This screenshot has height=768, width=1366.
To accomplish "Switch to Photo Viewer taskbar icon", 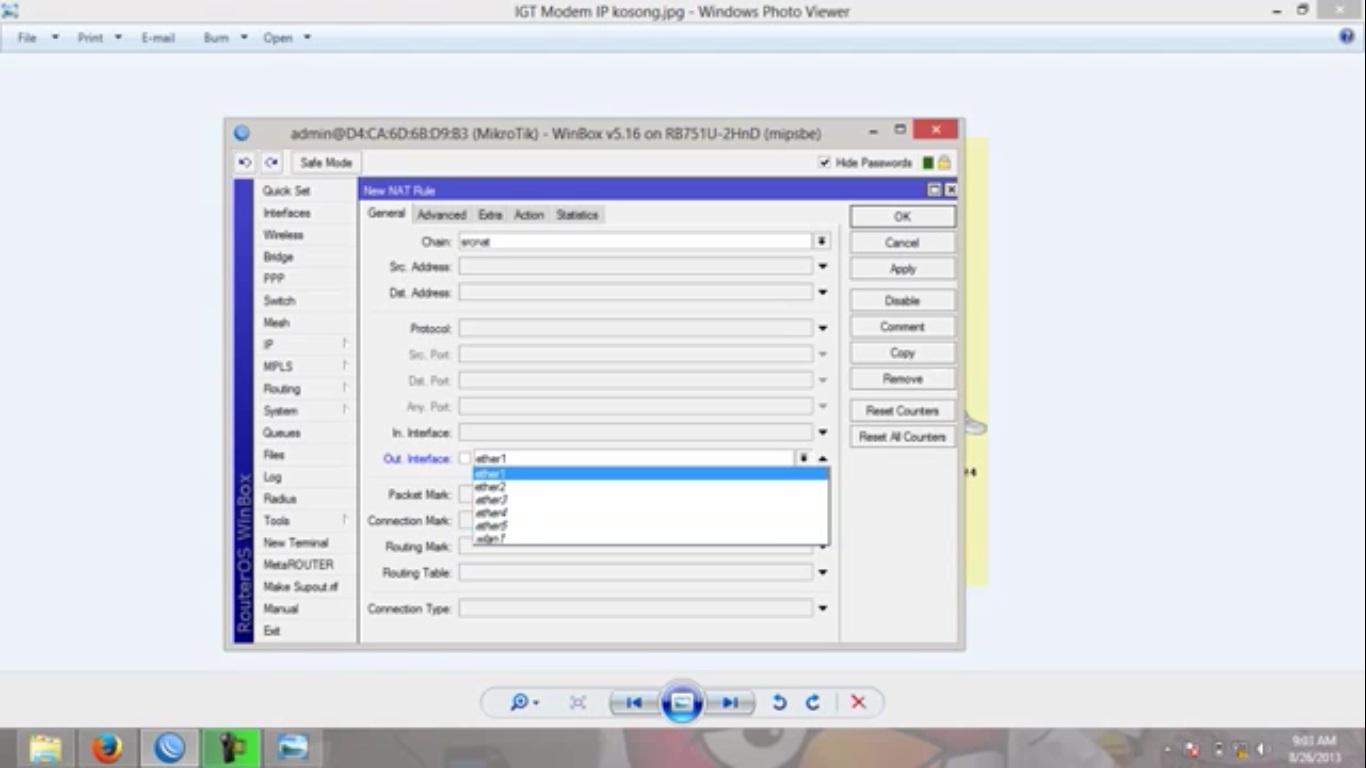I will tap(293, 748).
